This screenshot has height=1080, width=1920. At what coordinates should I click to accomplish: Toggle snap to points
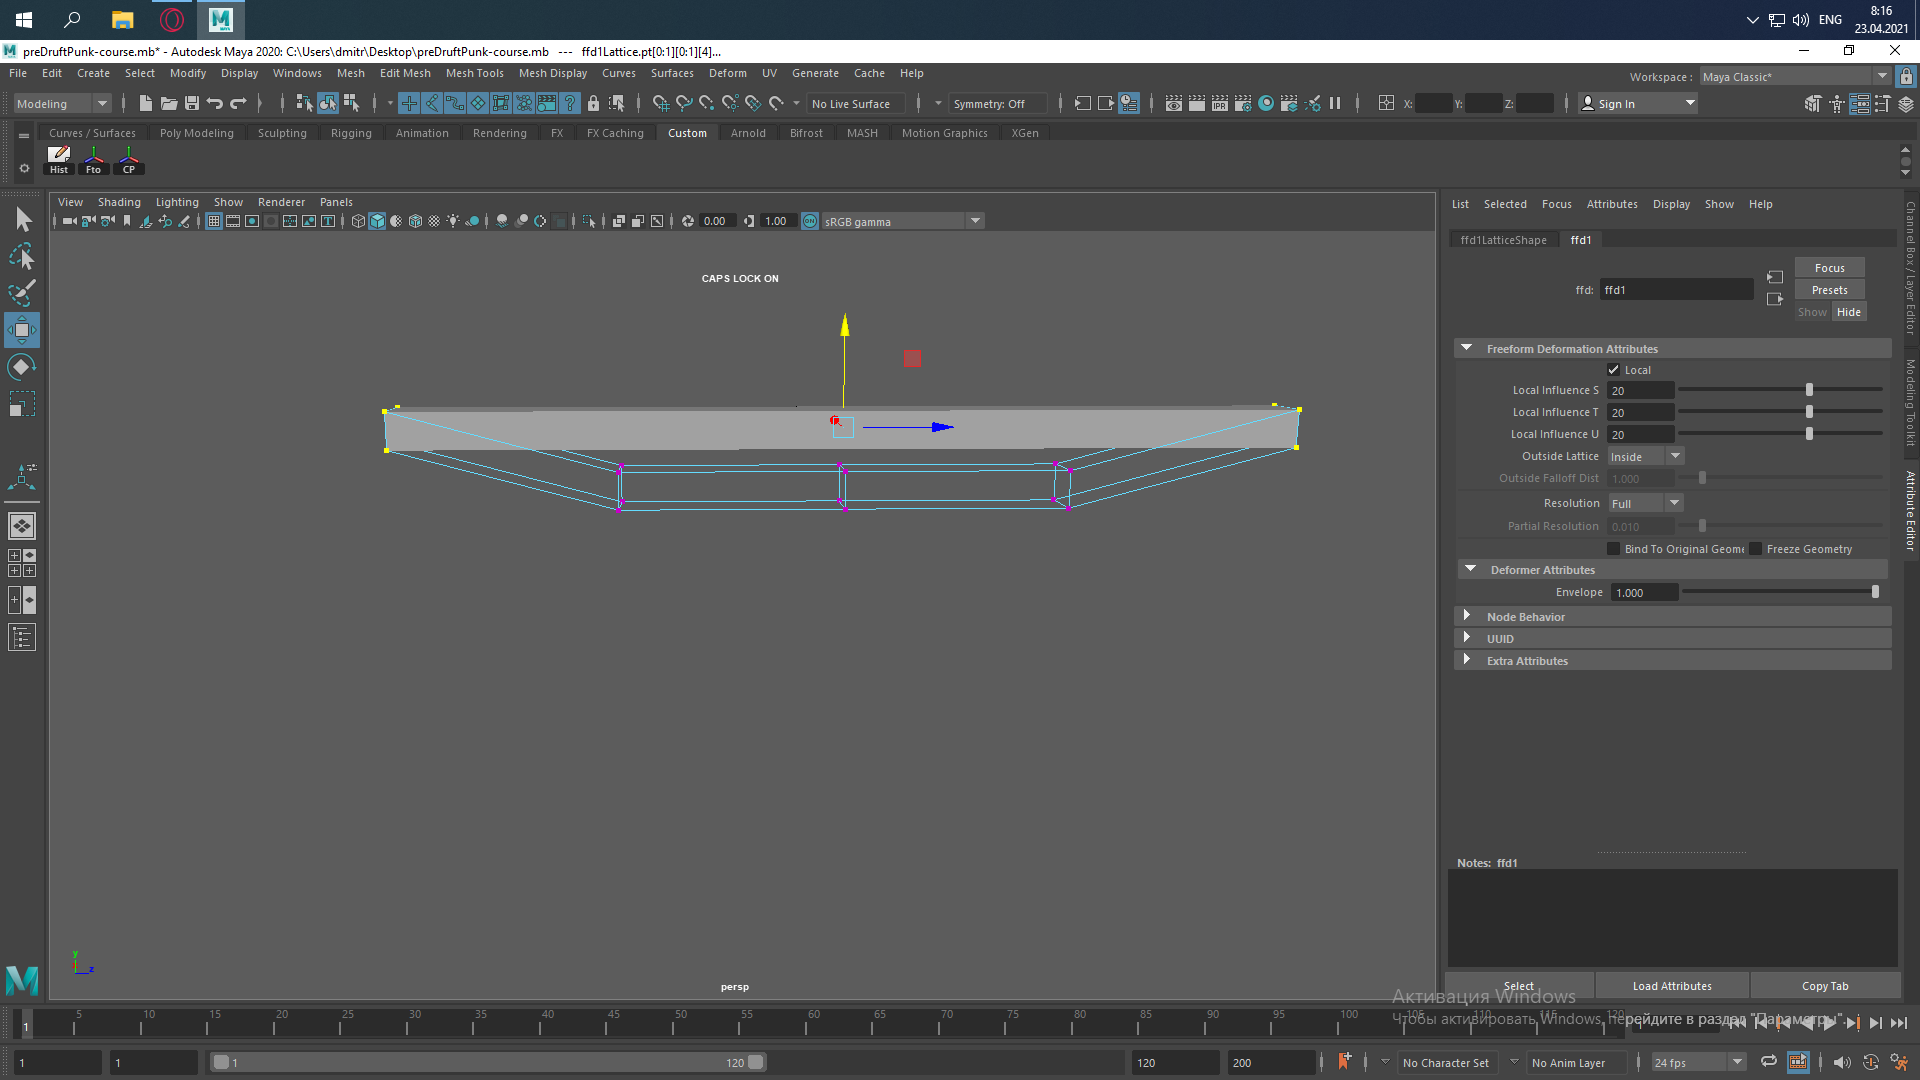(707, 103)
